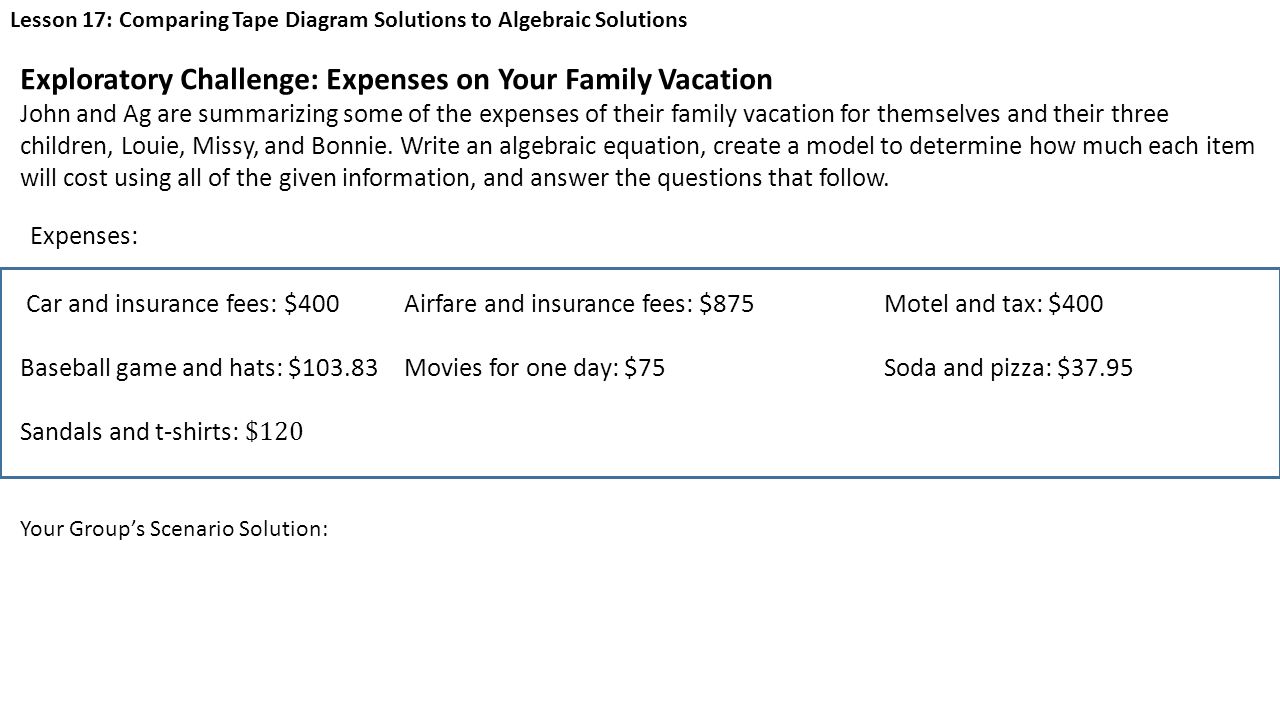Select Movies for one day: $75
1280x720 pixels.
click(x=535, y=369)
